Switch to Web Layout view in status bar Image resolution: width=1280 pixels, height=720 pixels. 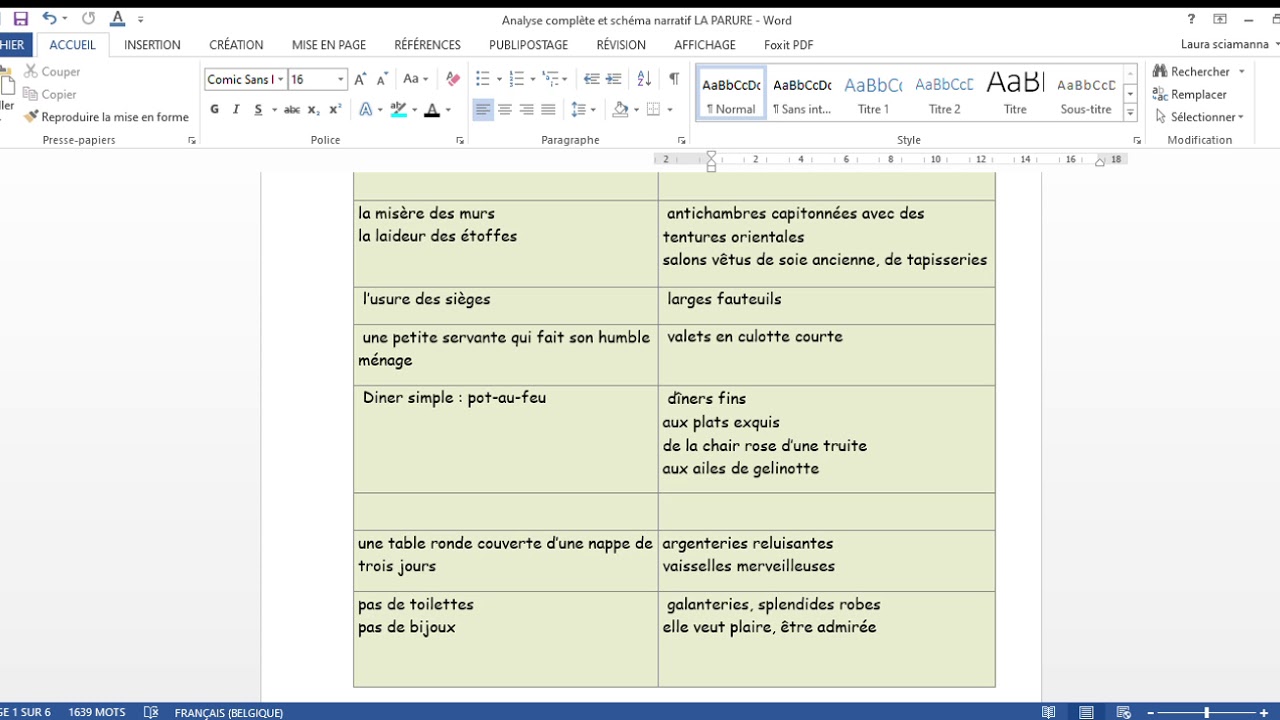(1124, 712)
